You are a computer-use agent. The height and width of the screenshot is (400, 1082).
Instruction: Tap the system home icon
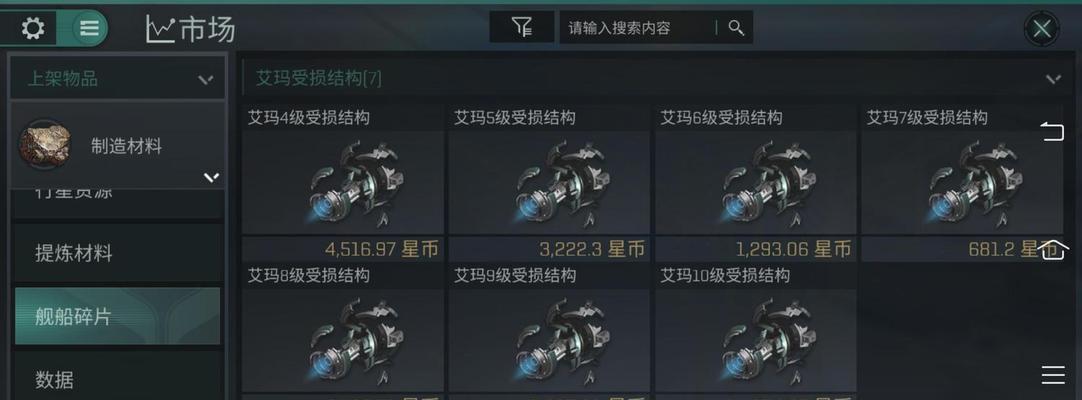(1053, 250)
